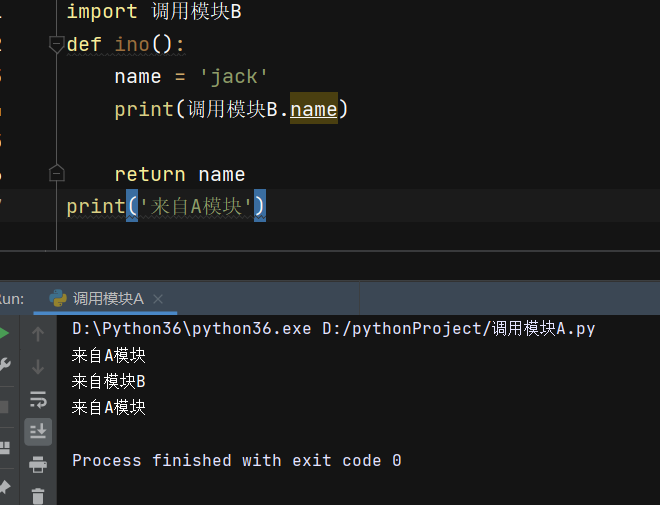Click the Print console output icon
The height and width of the screenshot is (505, 660).
click(x=38, y=465)
